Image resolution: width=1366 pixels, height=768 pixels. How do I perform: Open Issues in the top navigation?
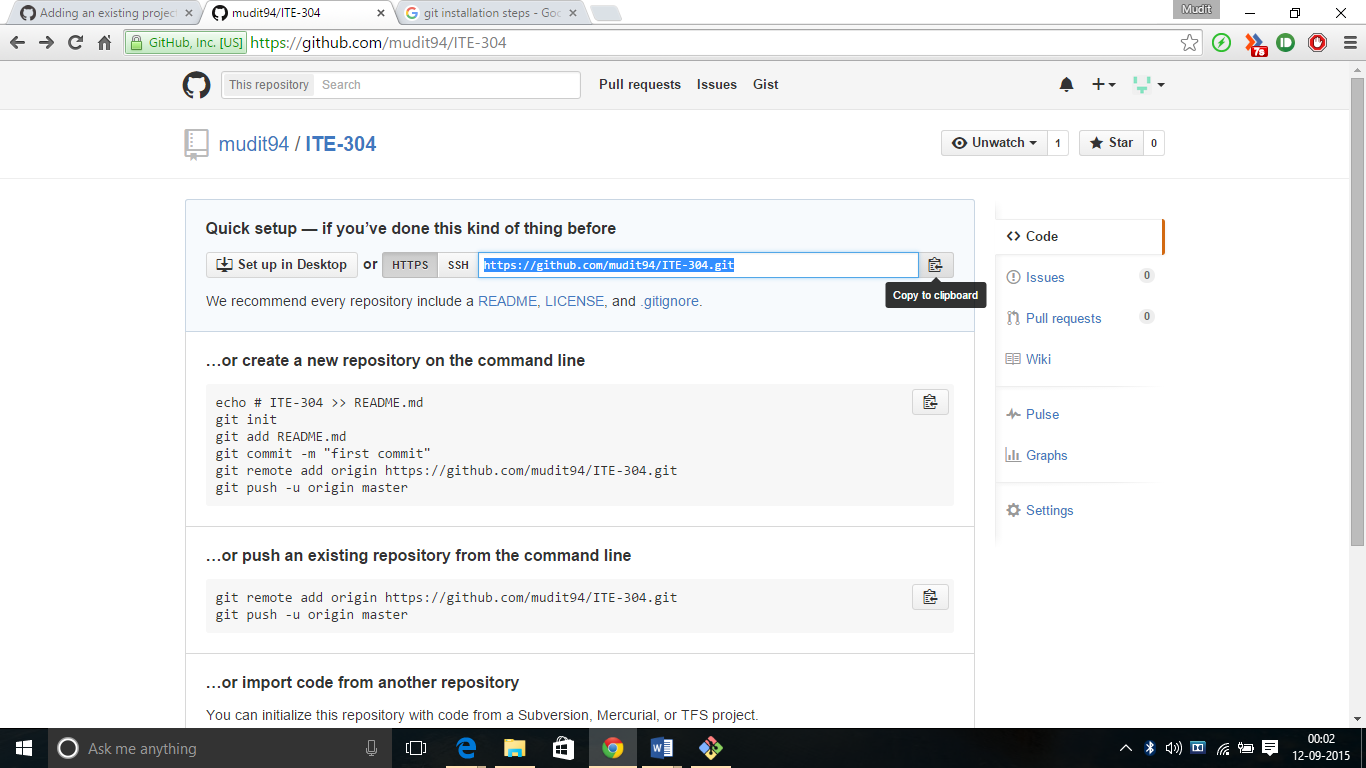(x=717, y=85)
